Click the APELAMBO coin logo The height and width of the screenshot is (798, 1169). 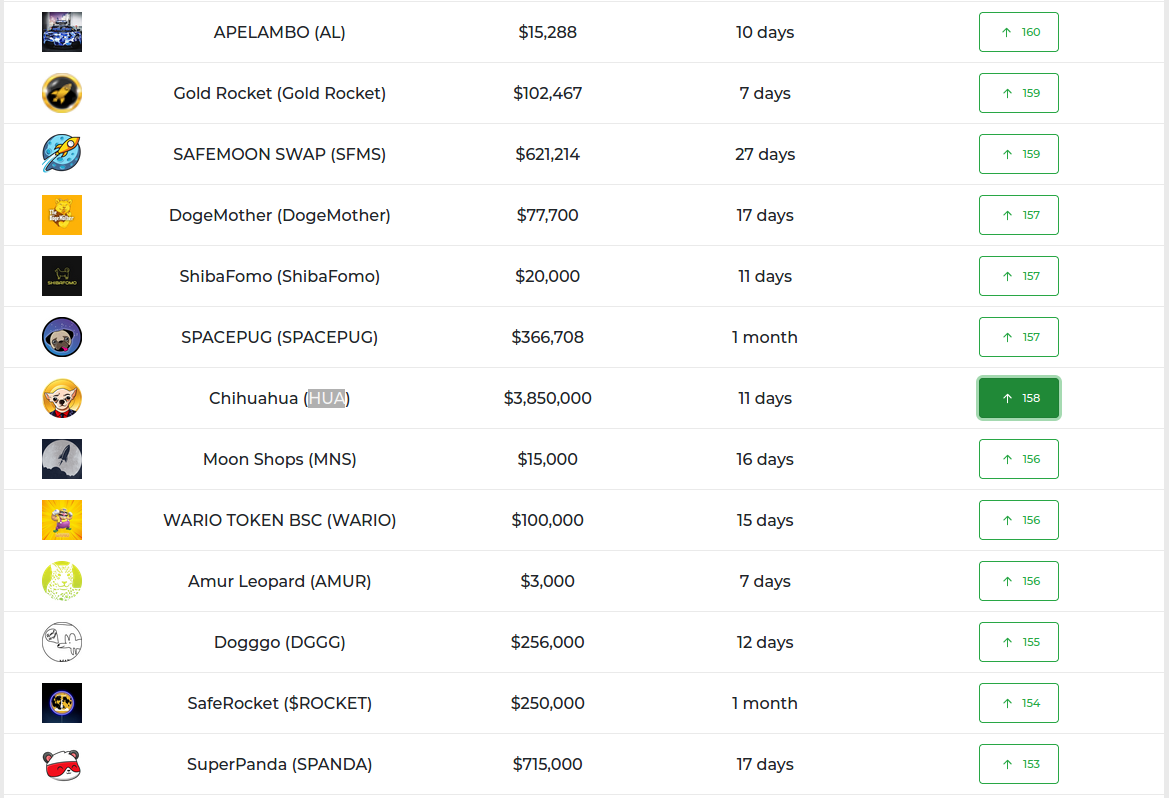point(62,32)
